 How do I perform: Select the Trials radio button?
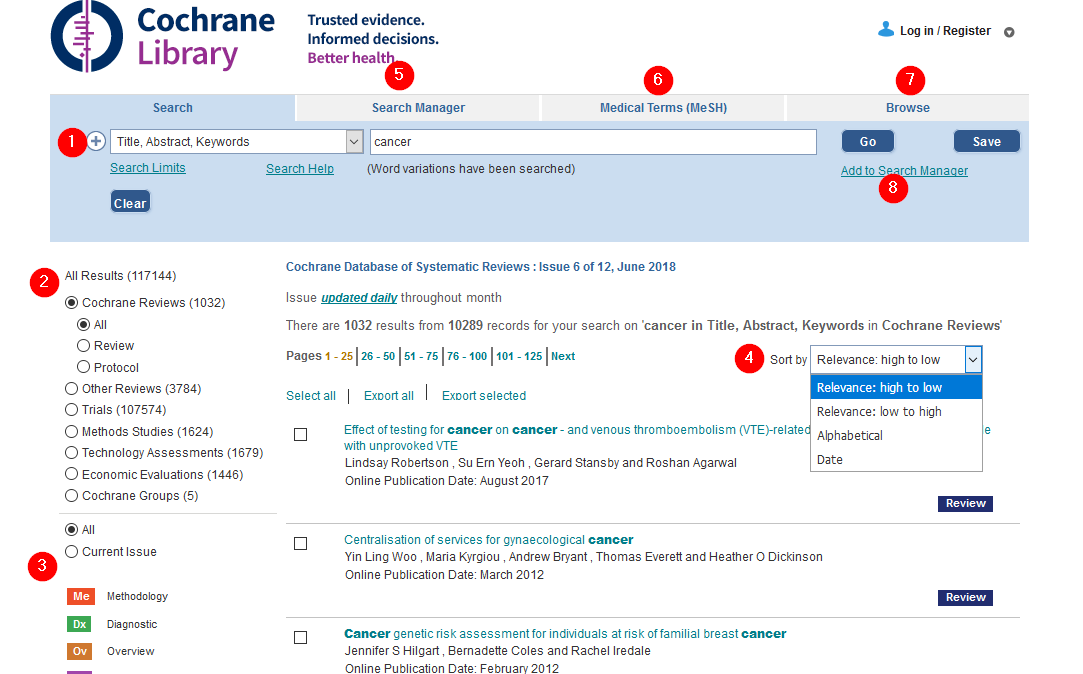click(x=71, y=410)
